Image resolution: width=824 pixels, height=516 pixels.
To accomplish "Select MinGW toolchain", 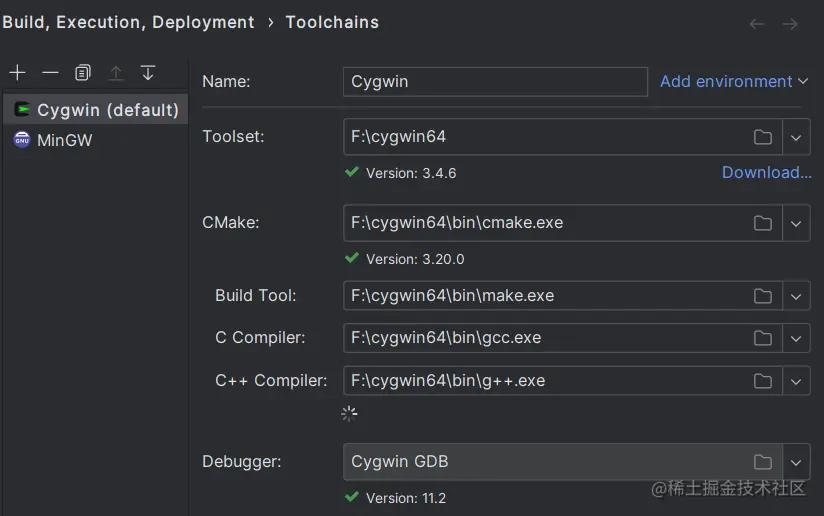I will [95, 140].
